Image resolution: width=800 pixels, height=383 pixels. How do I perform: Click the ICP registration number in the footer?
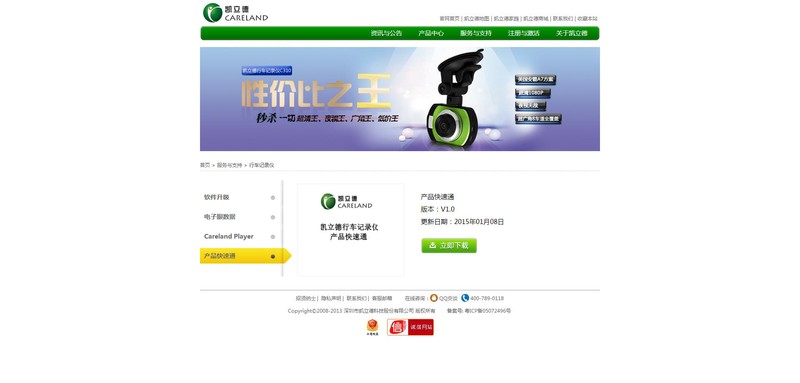(479, 311)
